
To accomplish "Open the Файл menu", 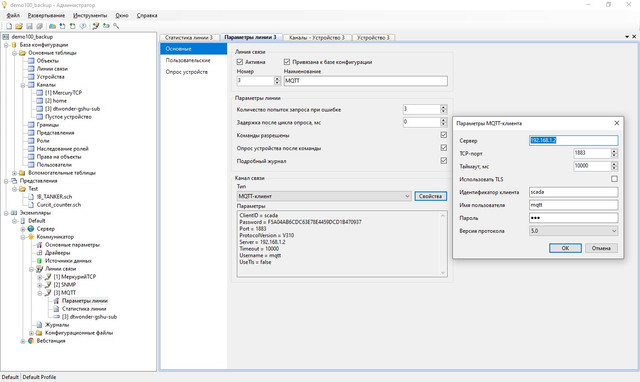I will click(13, 16).
